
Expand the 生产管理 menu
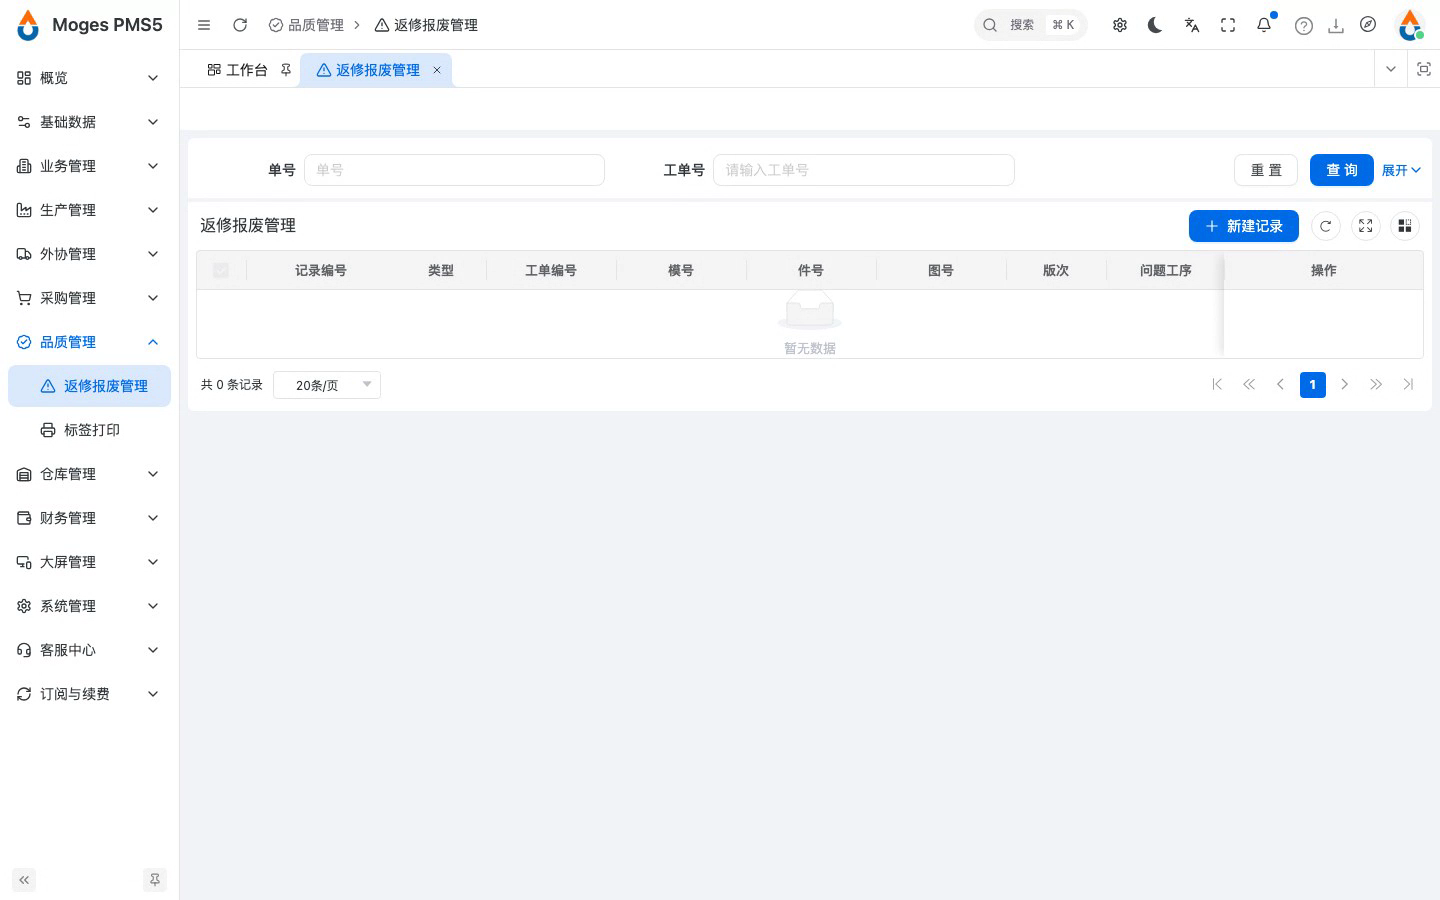(89, 210)
